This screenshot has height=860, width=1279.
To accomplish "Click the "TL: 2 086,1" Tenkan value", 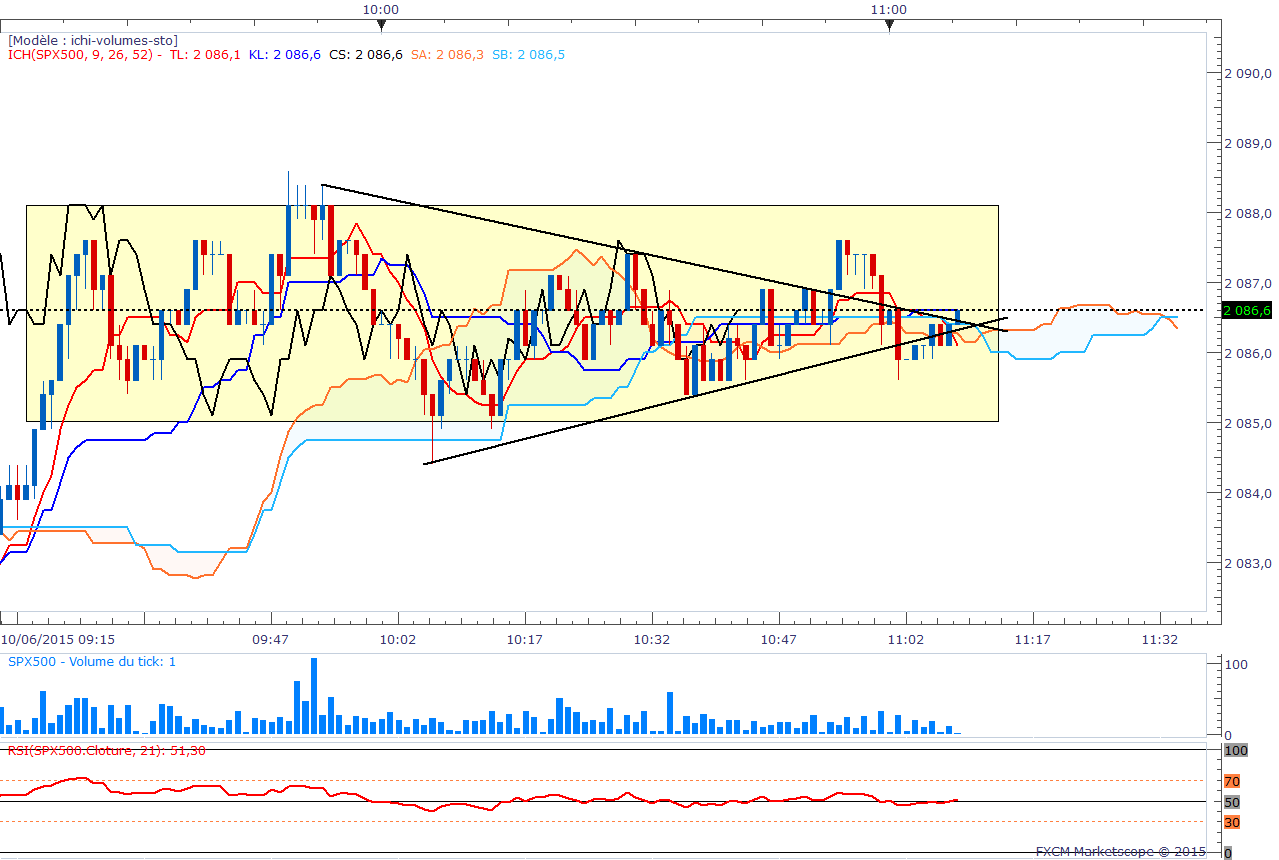I will pos(203,54).
